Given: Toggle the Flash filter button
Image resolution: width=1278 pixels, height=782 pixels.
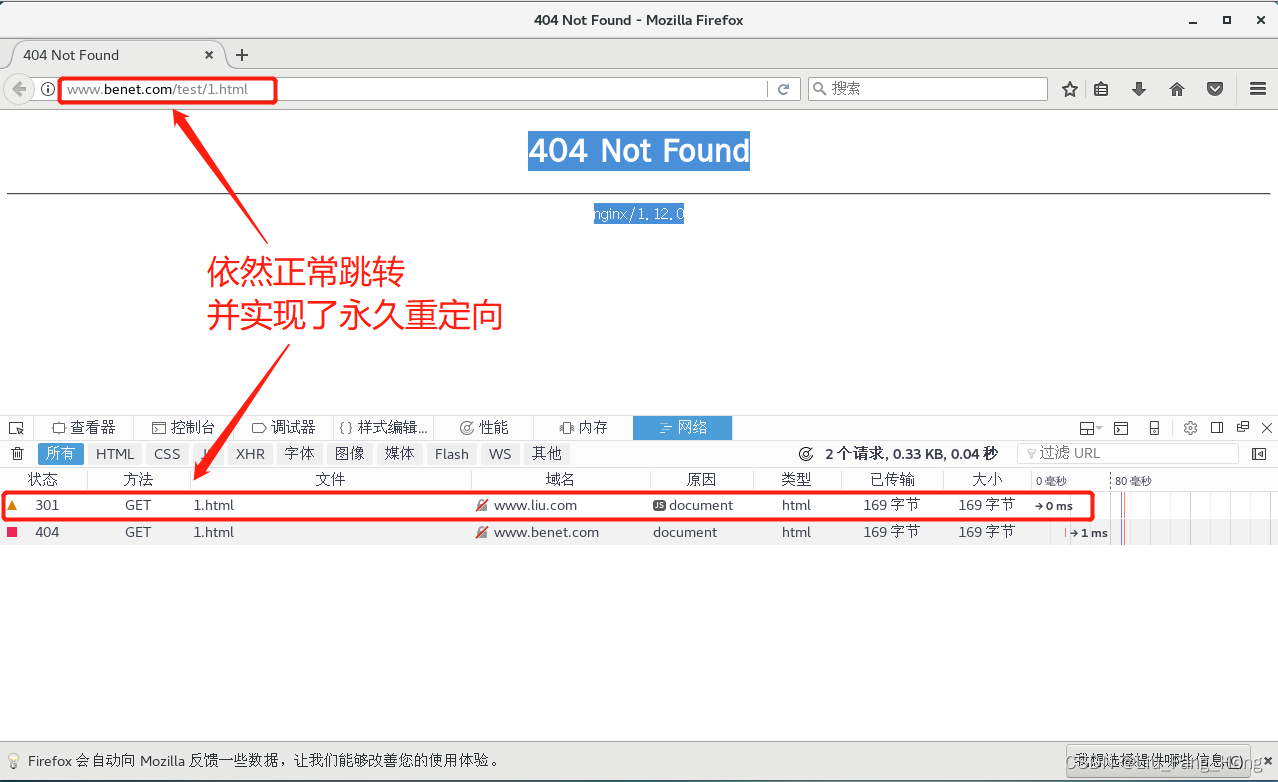Looking at the screenshot, I should coord(451,454).
